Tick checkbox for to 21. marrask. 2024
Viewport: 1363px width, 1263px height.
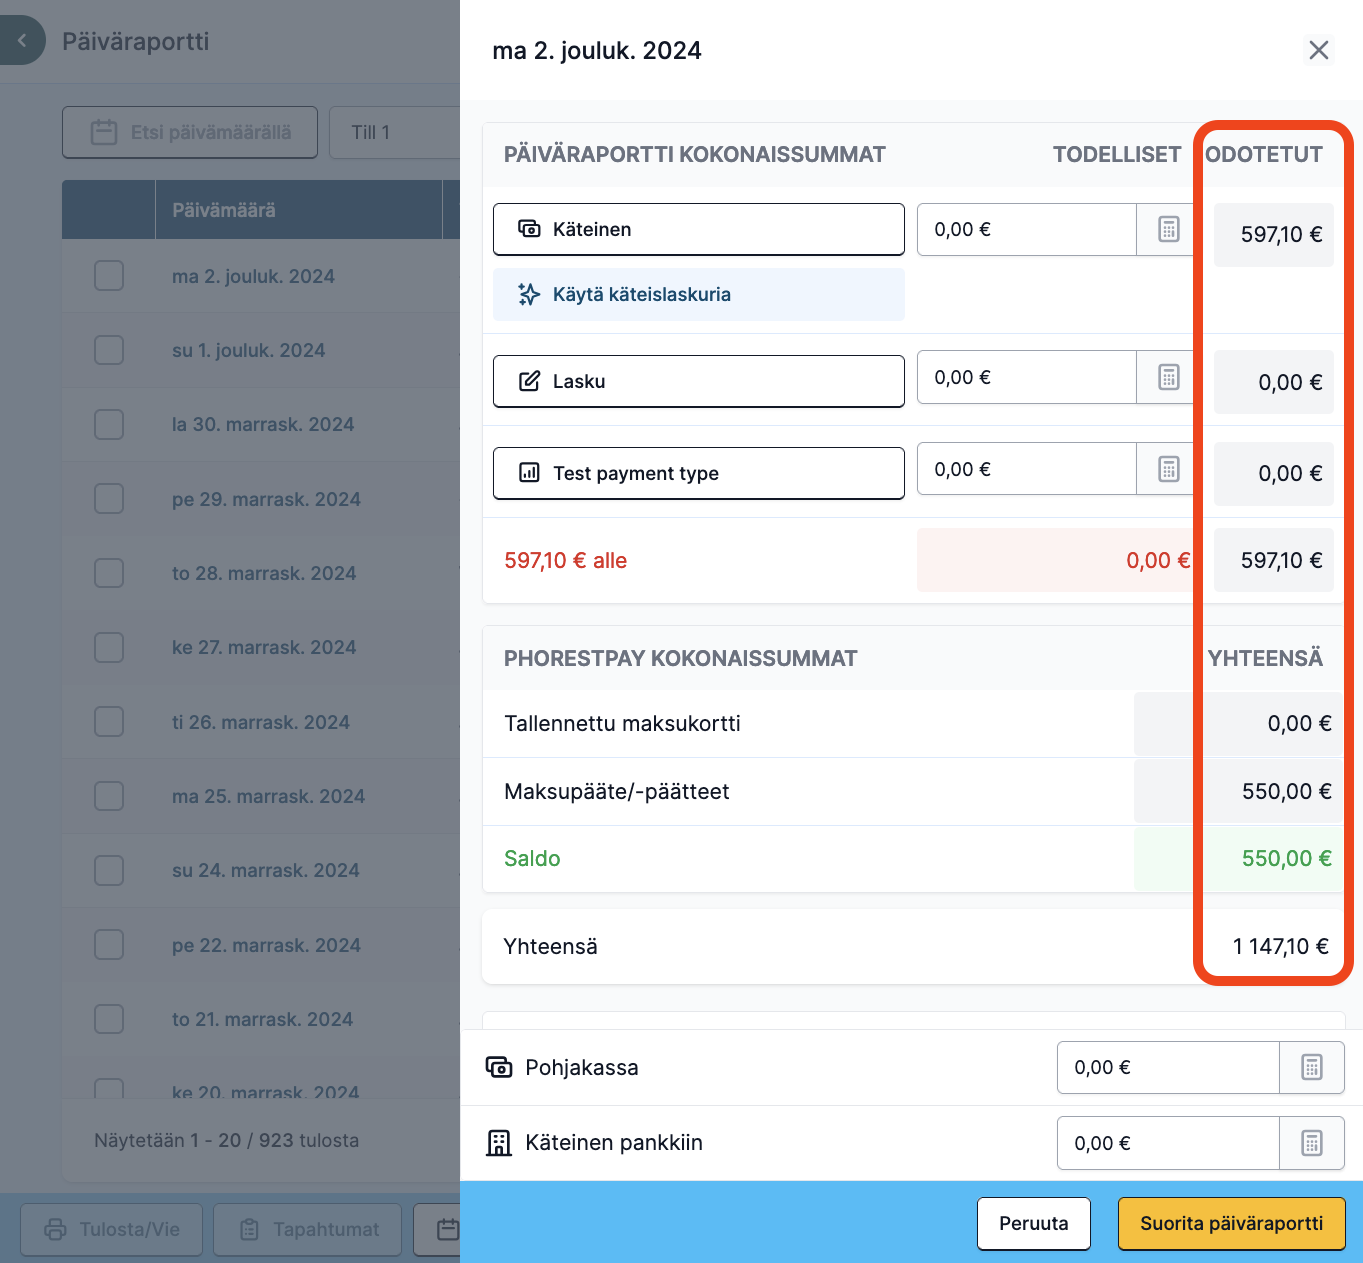109,1019
